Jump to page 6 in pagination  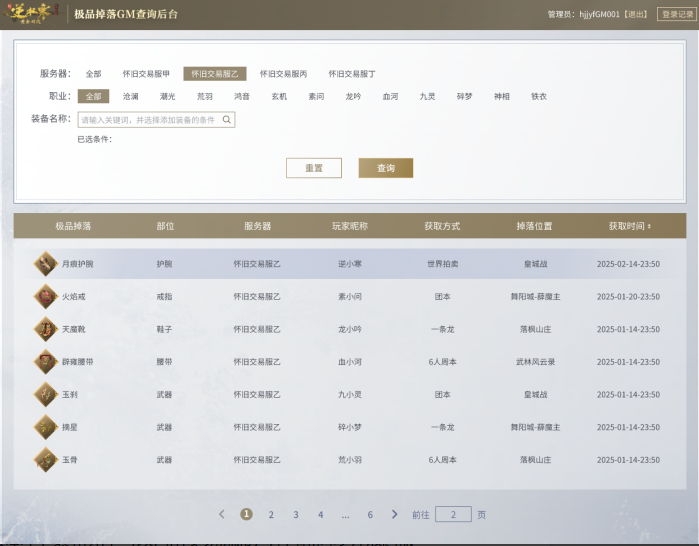point(369,514)
